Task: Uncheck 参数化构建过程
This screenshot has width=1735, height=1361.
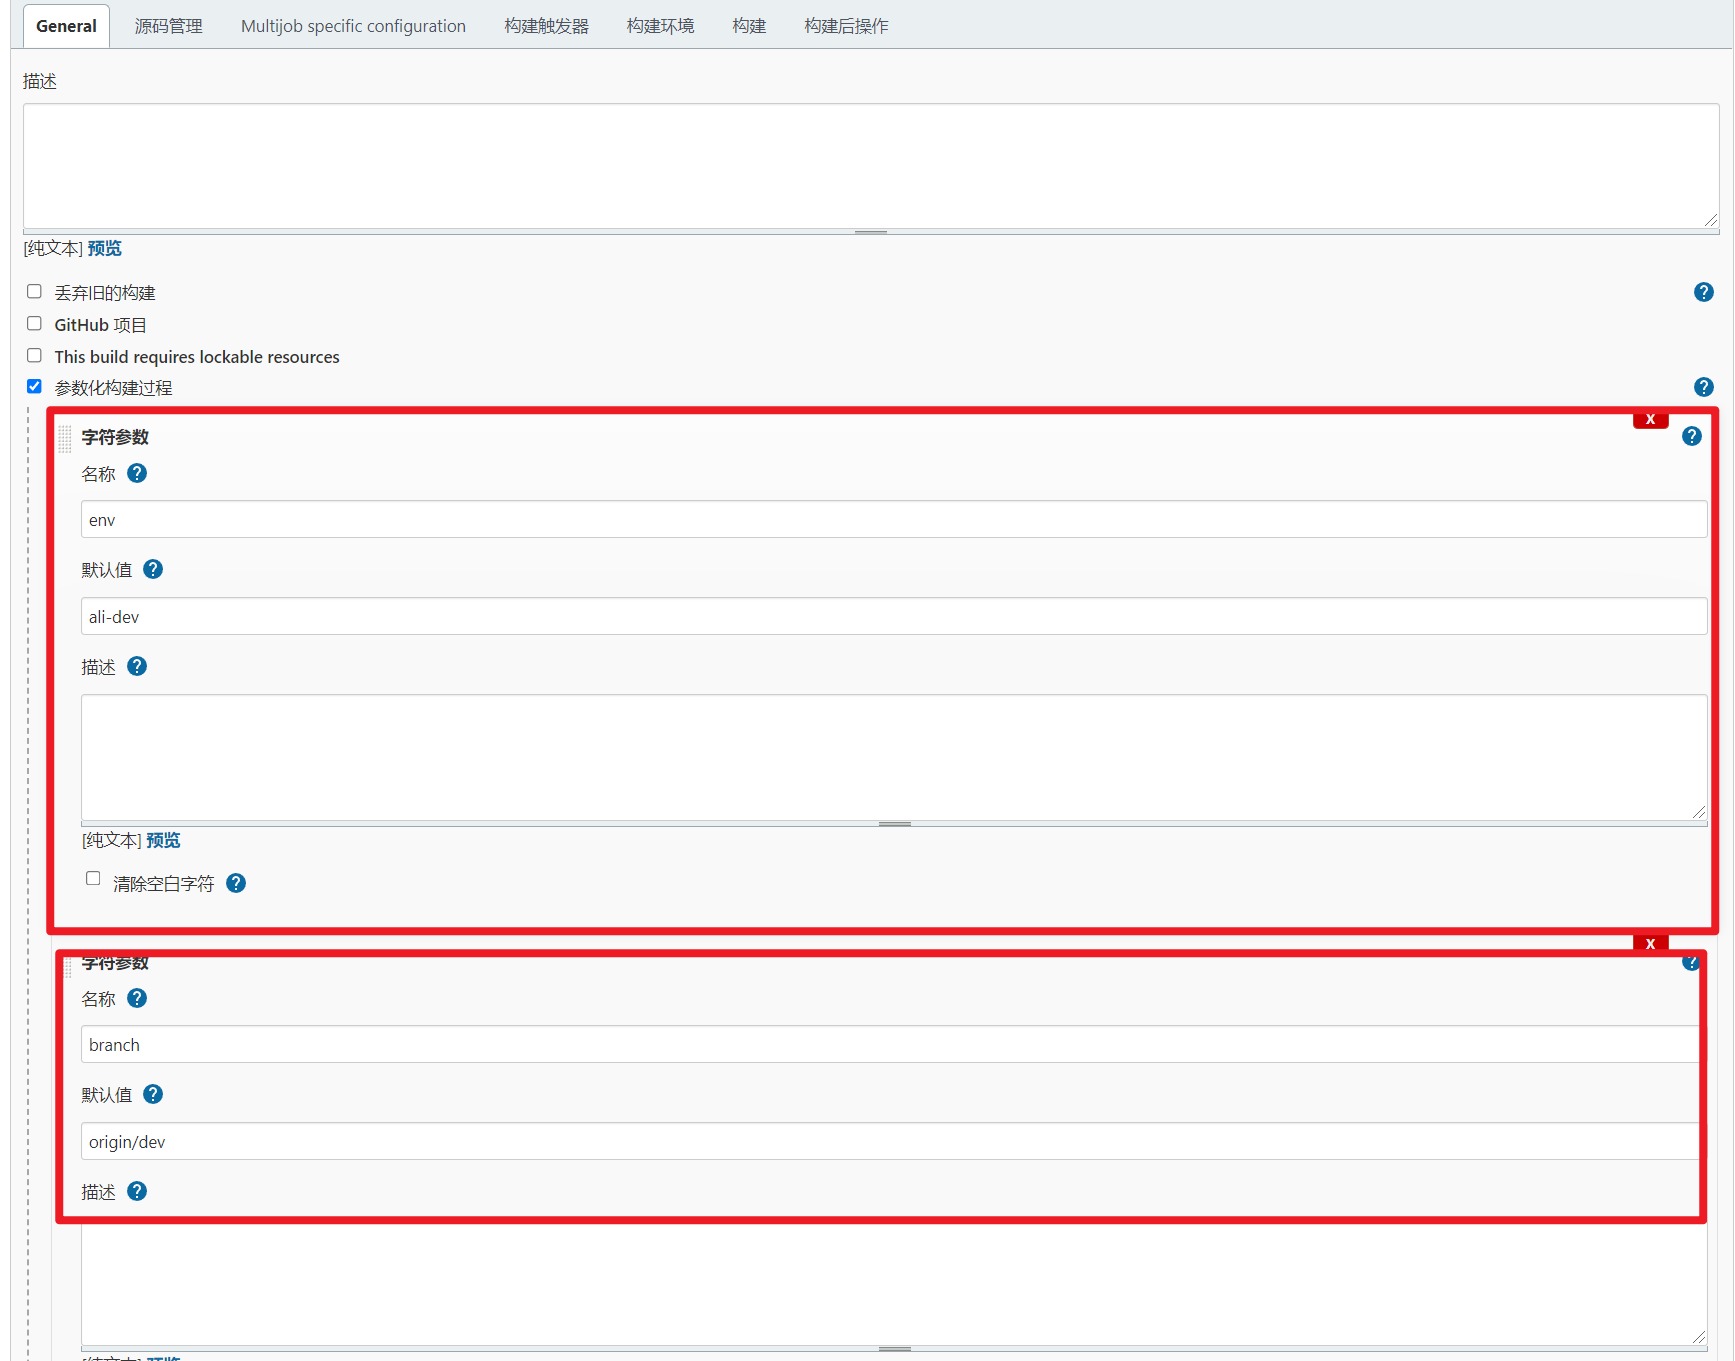Action: (34, 386)
